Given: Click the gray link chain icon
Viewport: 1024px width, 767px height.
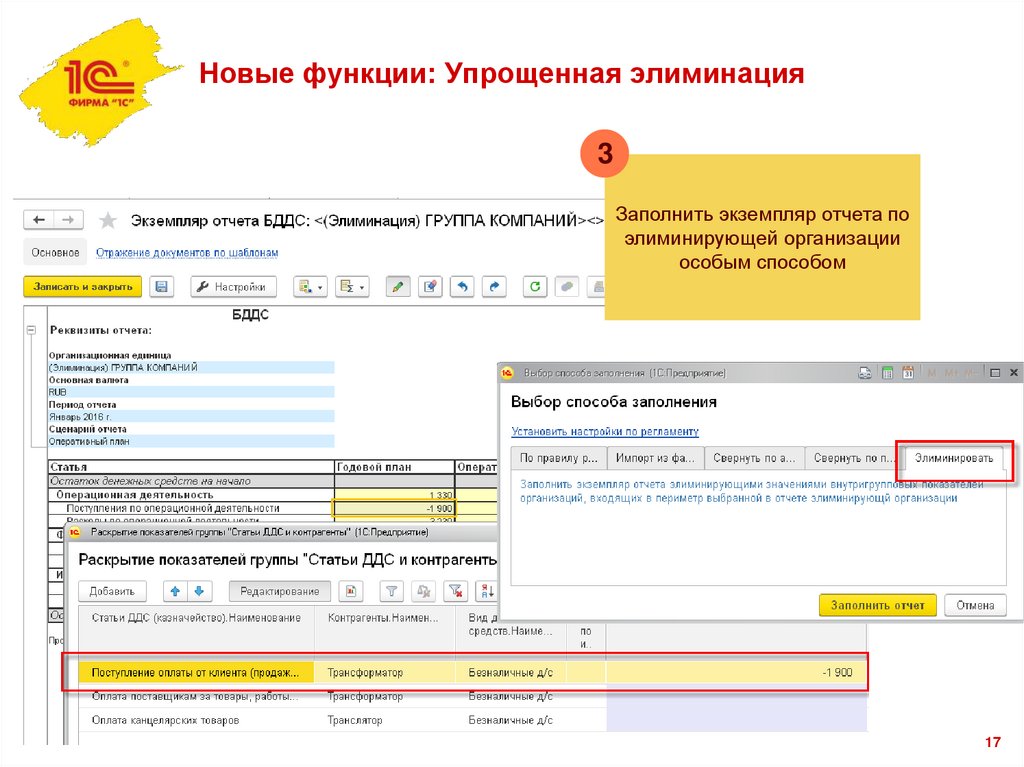Looking at the screenshot, I should pos(567,287).
